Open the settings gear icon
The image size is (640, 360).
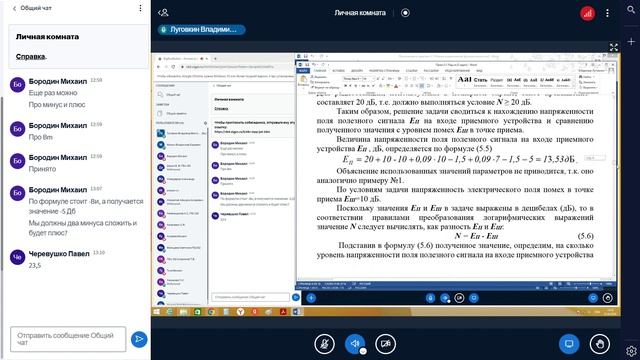(x=631, y=351)
